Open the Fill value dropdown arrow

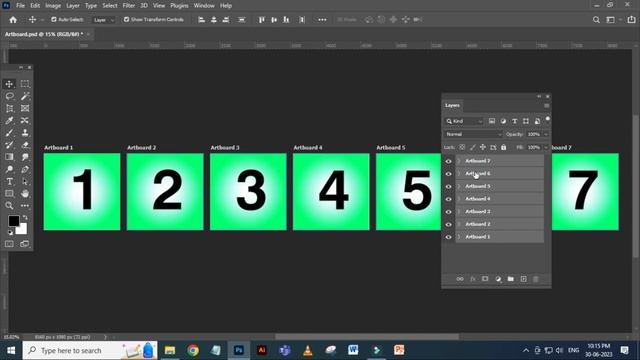546,147
